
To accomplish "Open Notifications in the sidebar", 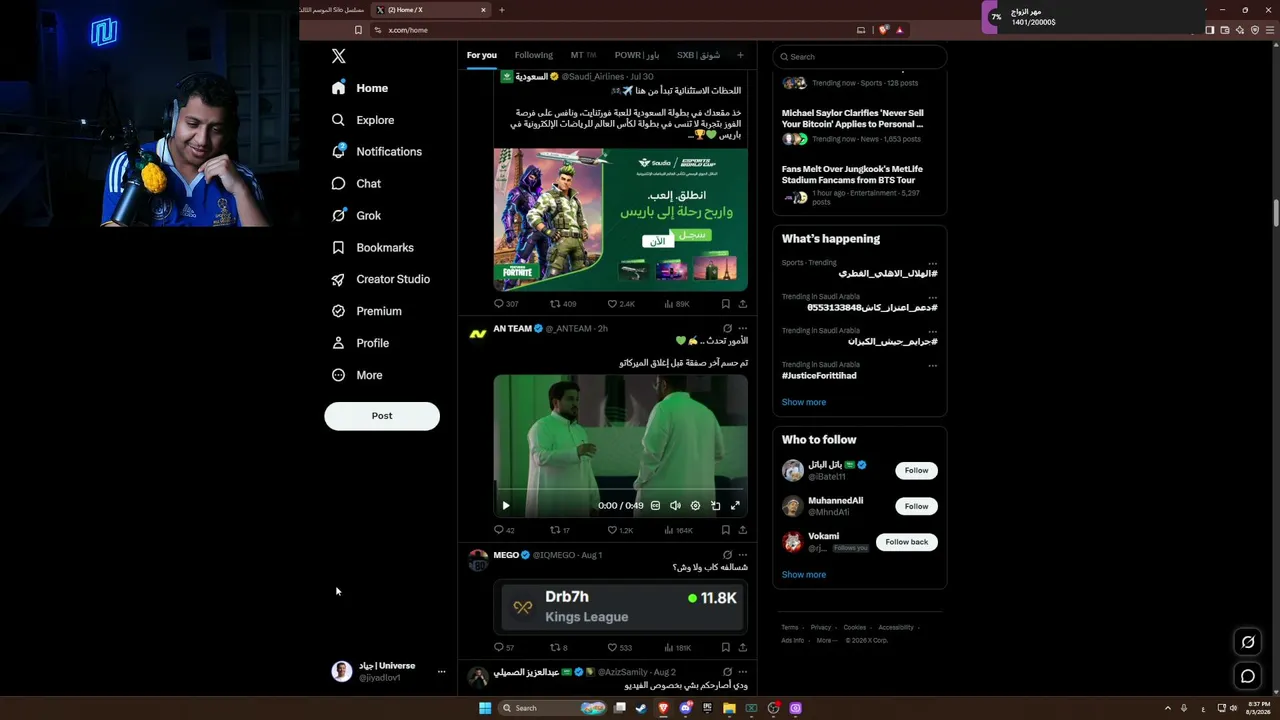I will (x=377, y=152).
